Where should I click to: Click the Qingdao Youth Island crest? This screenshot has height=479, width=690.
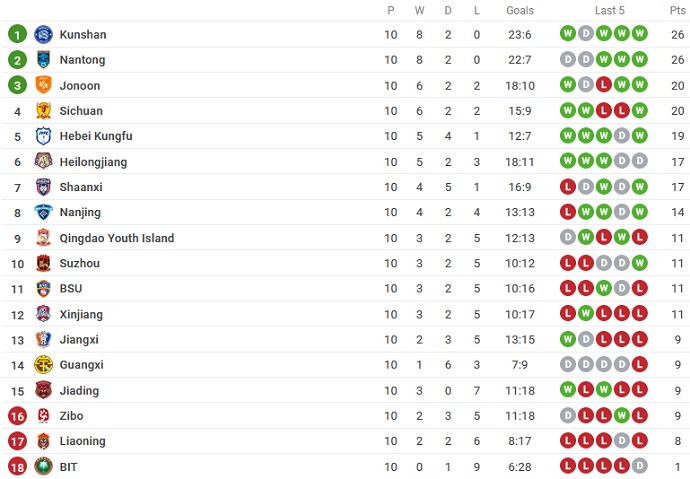pyautogui.click(x=43, y=238)
